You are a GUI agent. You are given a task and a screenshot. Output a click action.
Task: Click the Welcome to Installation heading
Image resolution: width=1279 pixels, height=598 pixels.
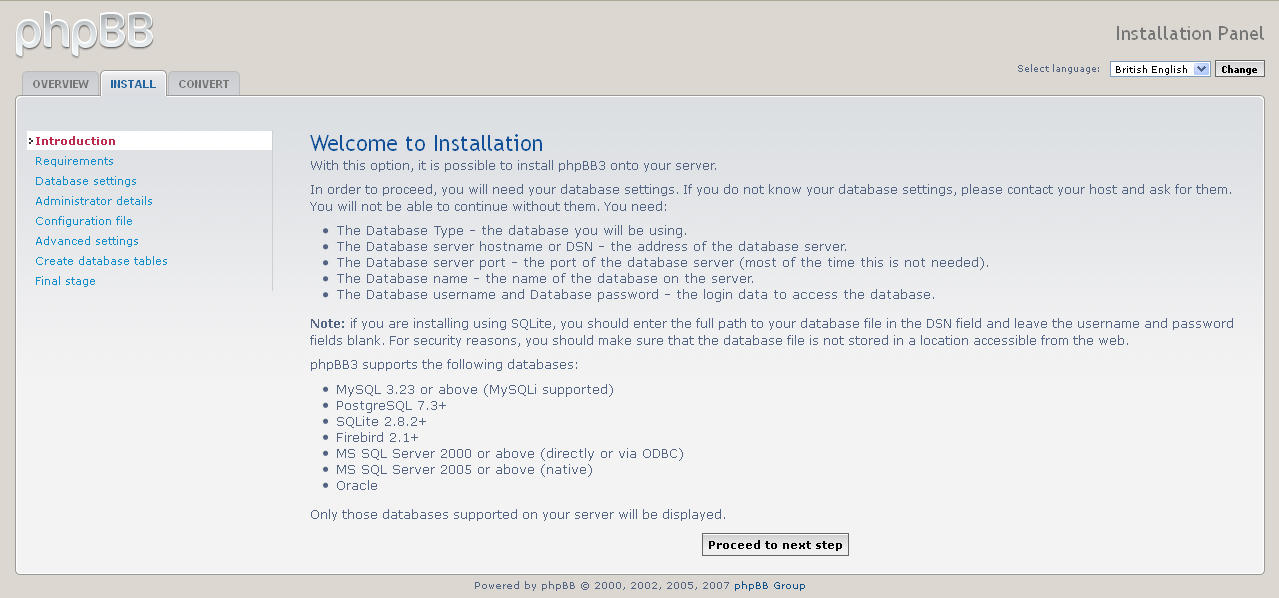426,143
